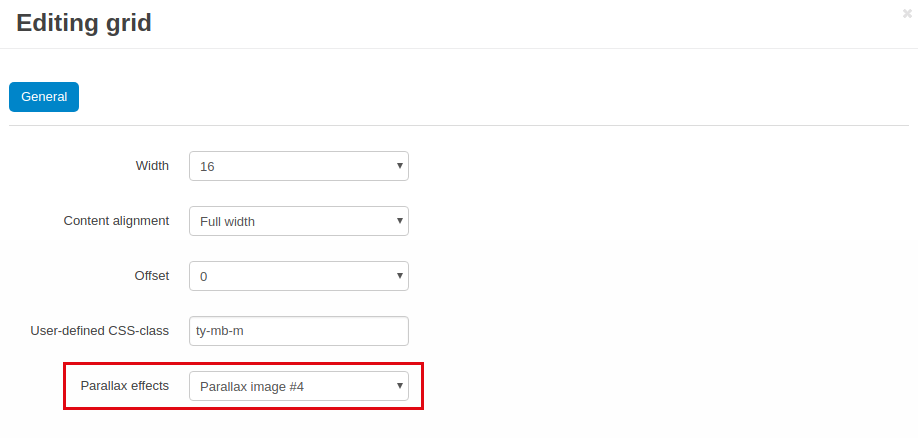This screenshot has height=438, width=918.
Task: Select the ty-mb-m text in CSS-class field
Action: [x=220, y=331]
